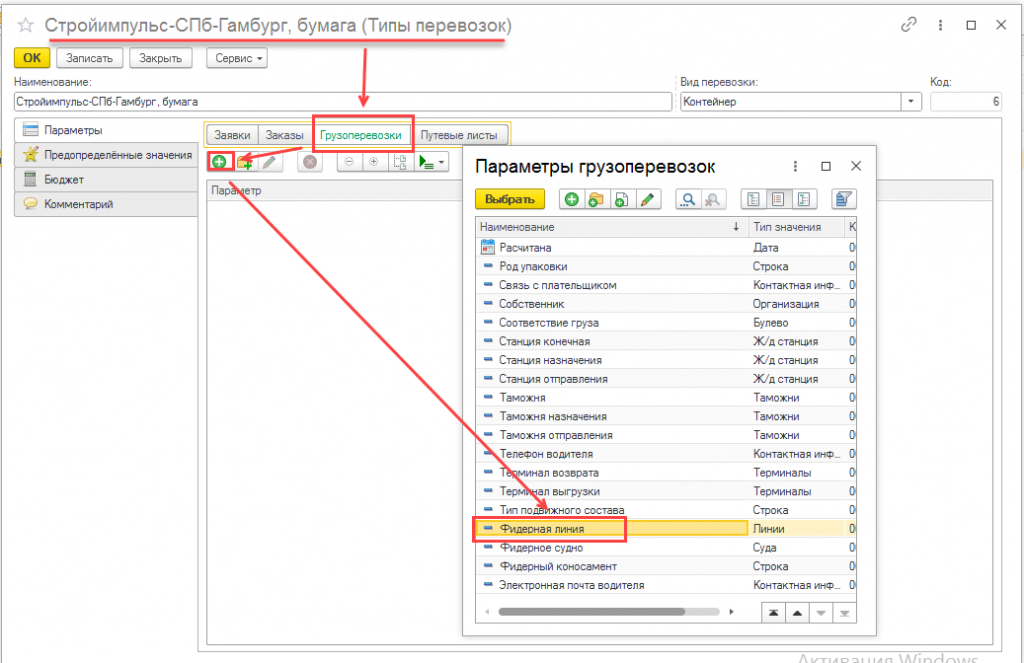Image resolution: width=1024 pixels, height=663 pixels.
Task: Select the Станция конечная row
Action: tap(665, 342)
